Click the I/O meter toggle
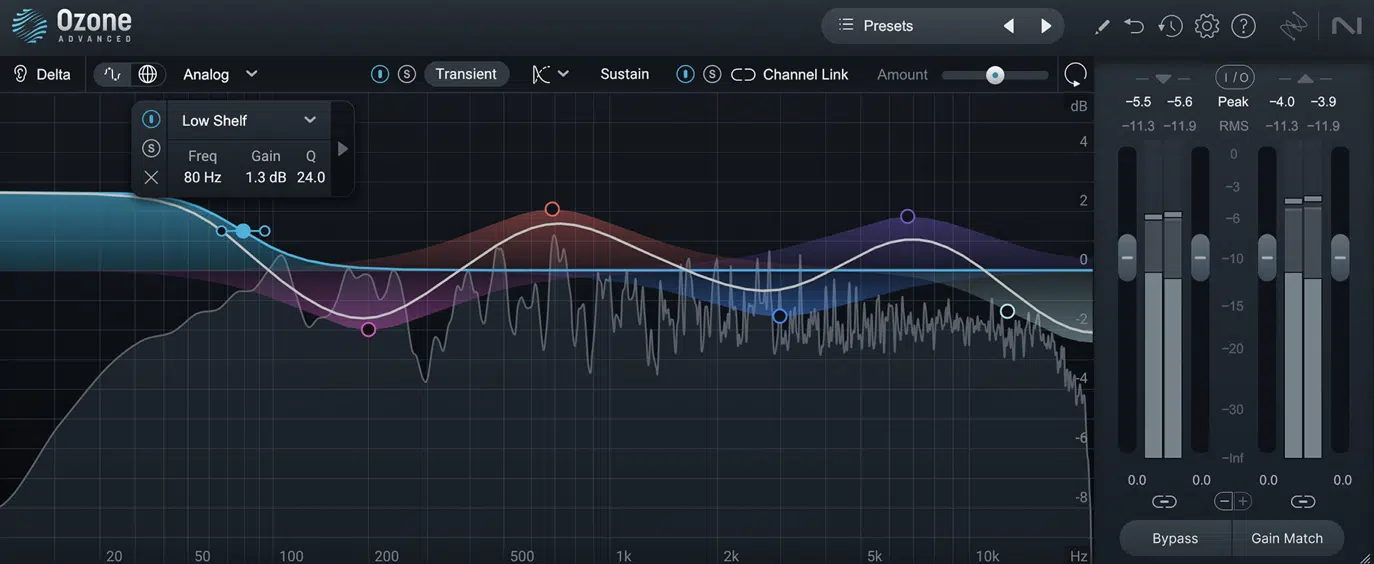 point(1235,77)
